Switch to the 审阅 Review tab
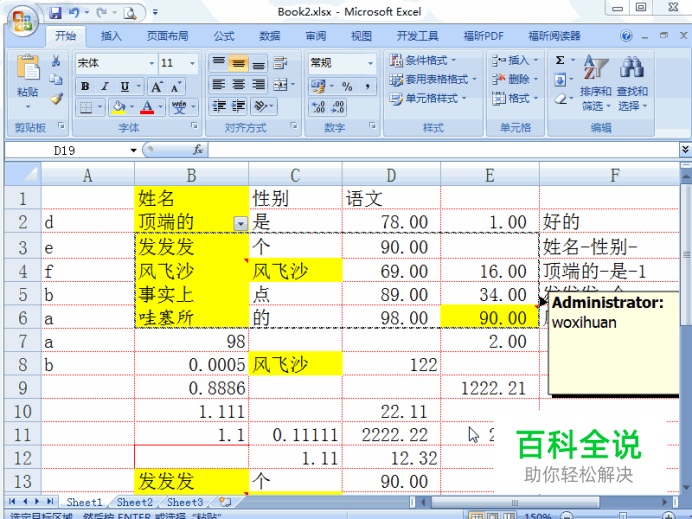The height and width of the screenshot is (519, 692). pyautogui.click(x=316, y=36)
